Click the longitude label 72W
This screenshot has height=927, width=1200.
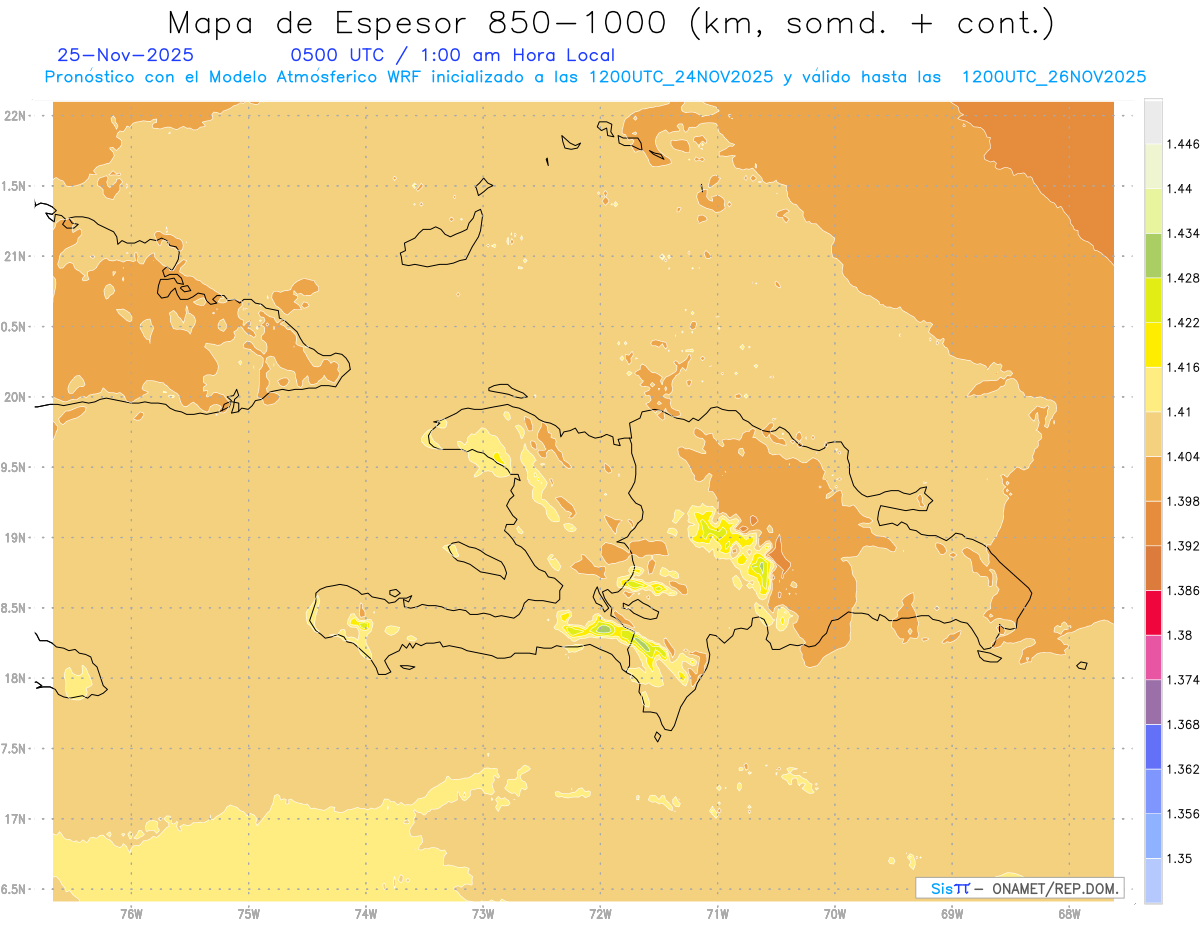[600, 913]
